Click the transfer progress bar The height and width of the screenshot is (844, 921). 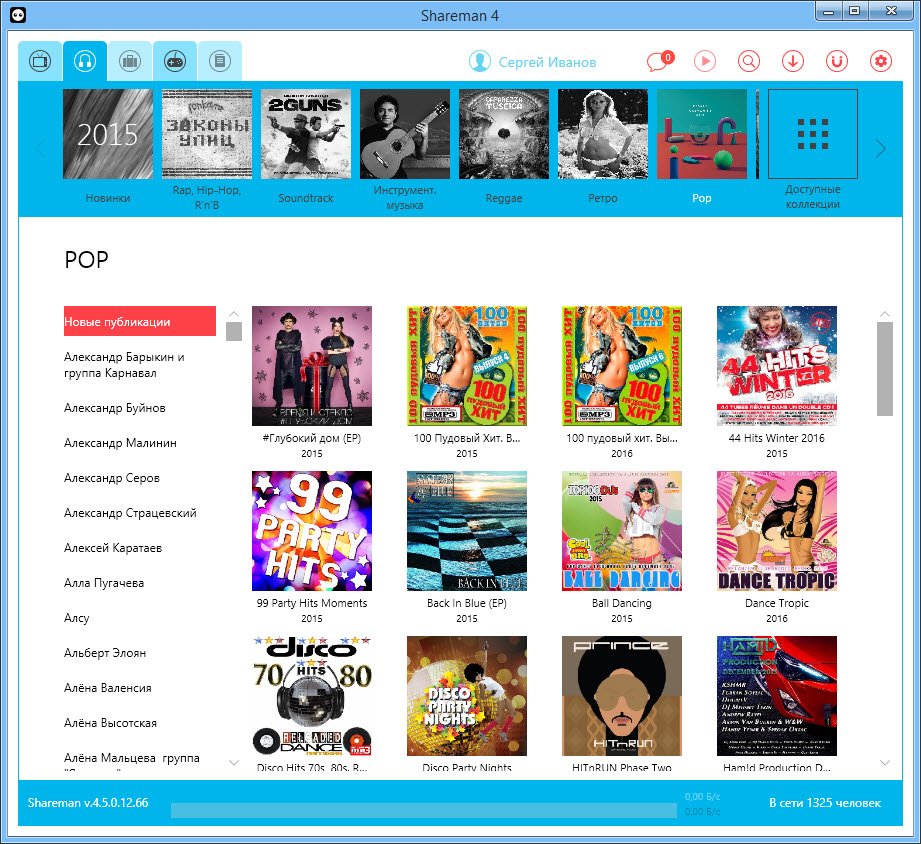point(423,811)
